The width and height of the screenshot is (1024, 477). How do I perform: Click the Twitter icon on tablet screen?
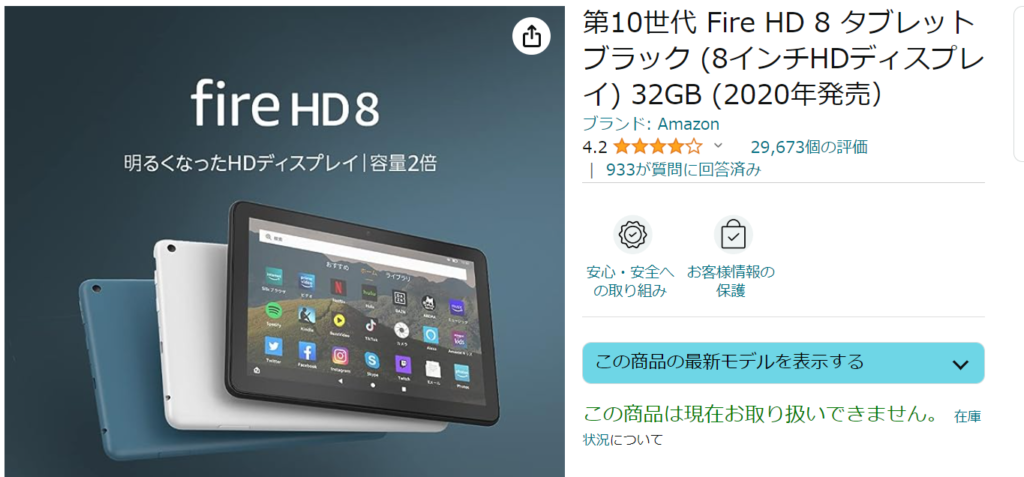point(274,347)
